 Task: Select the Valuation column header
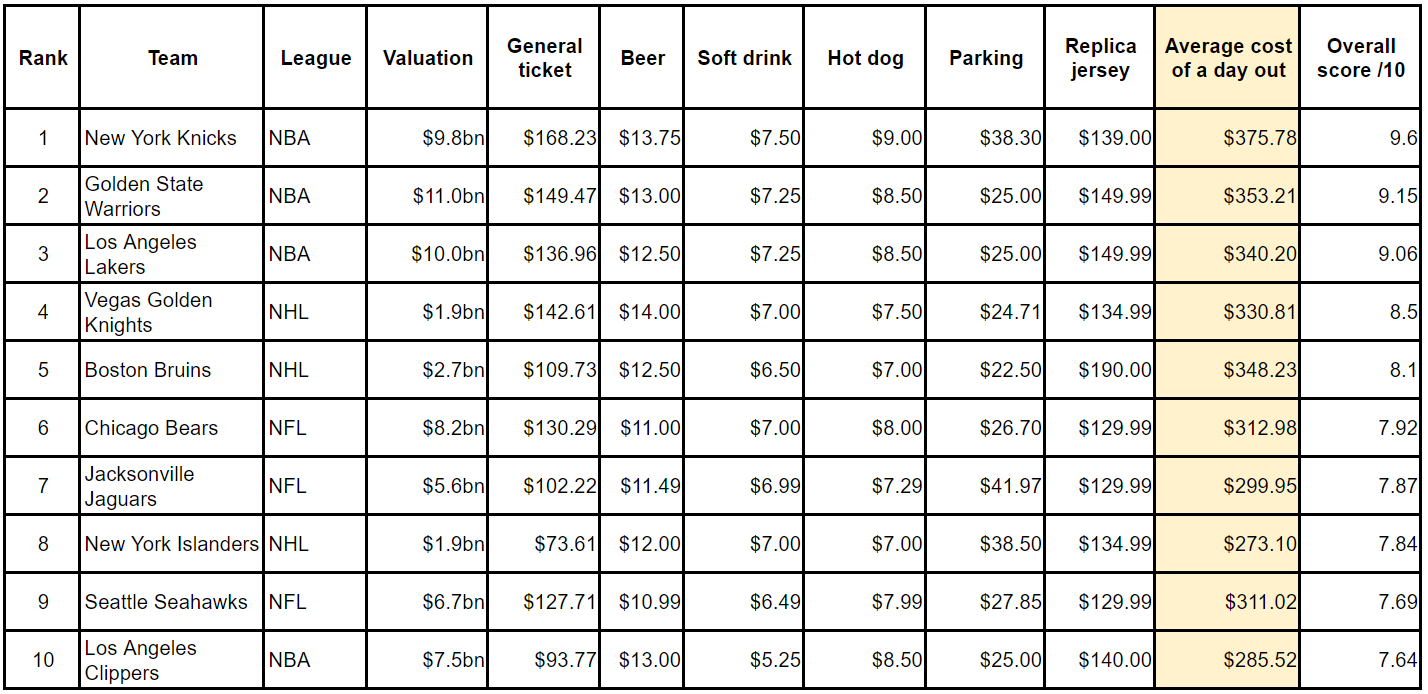coord(427,58)
